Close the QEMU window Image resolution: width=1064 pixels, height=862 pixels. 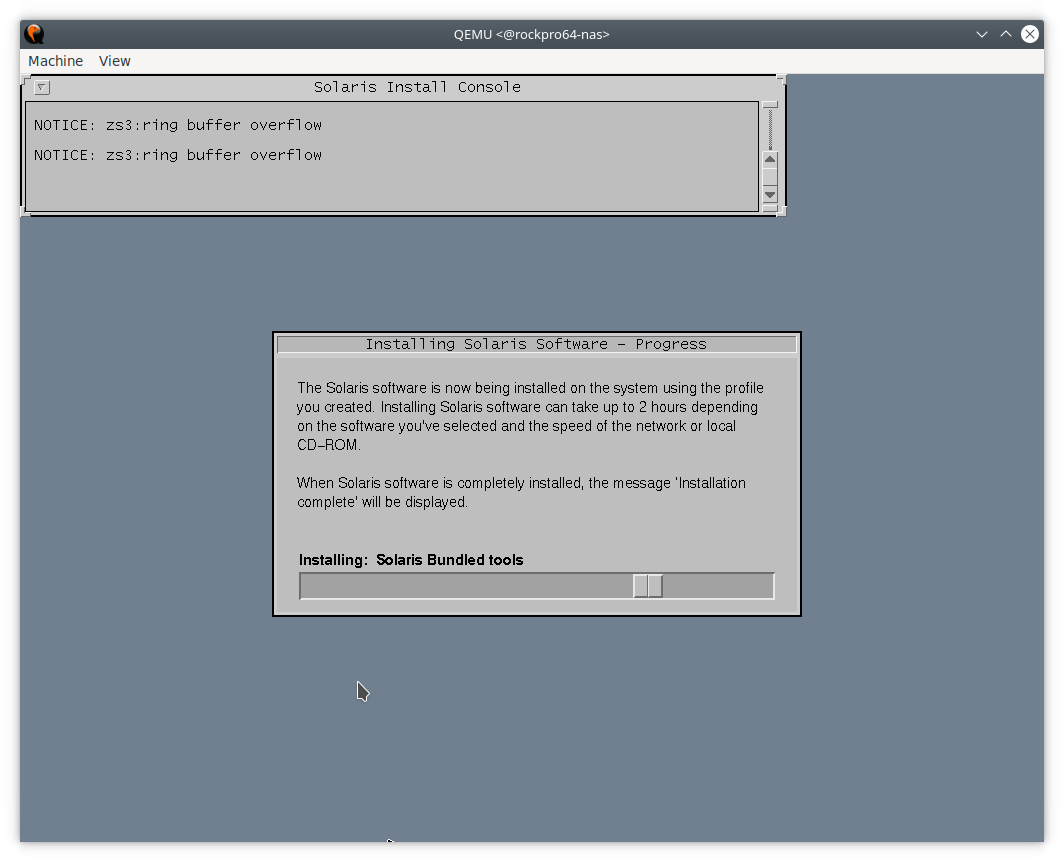point(1029,34)
